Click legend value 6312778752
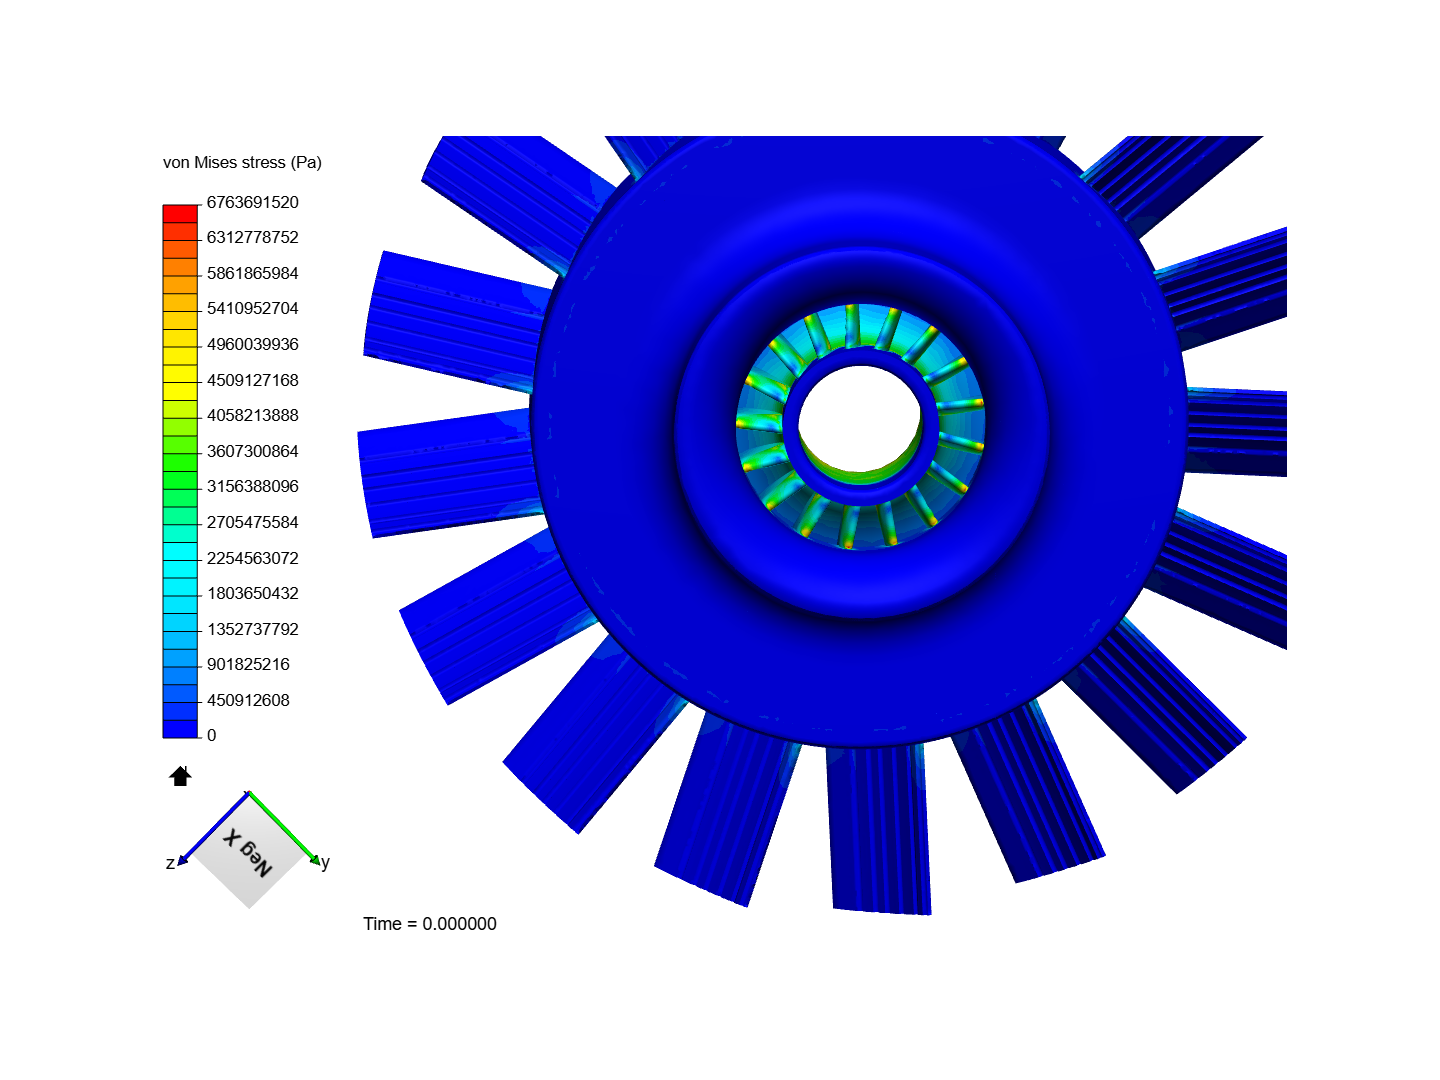This screenshot has height=1080, width=1440. click(253, 237)
